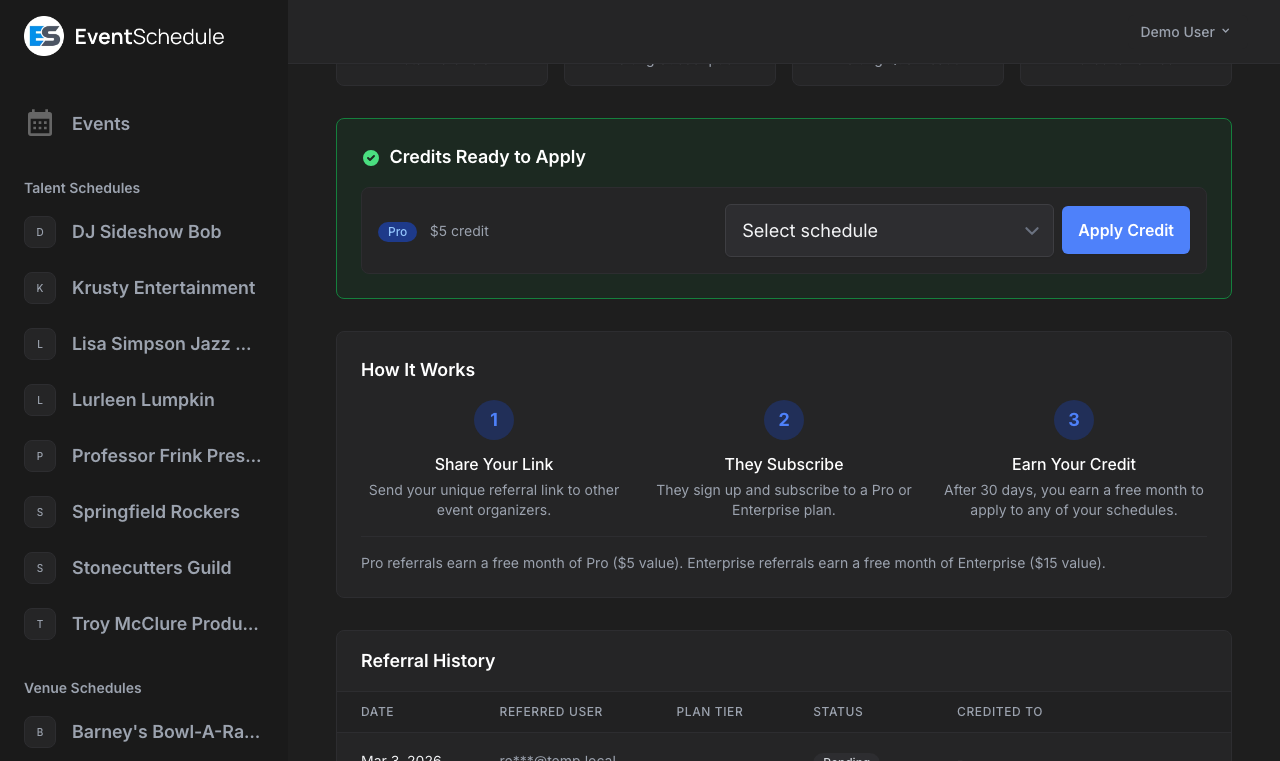Select Lurleen Lumpkin in the sidebar
This screenshot has height=761, width=1280.
click(143, 400)
